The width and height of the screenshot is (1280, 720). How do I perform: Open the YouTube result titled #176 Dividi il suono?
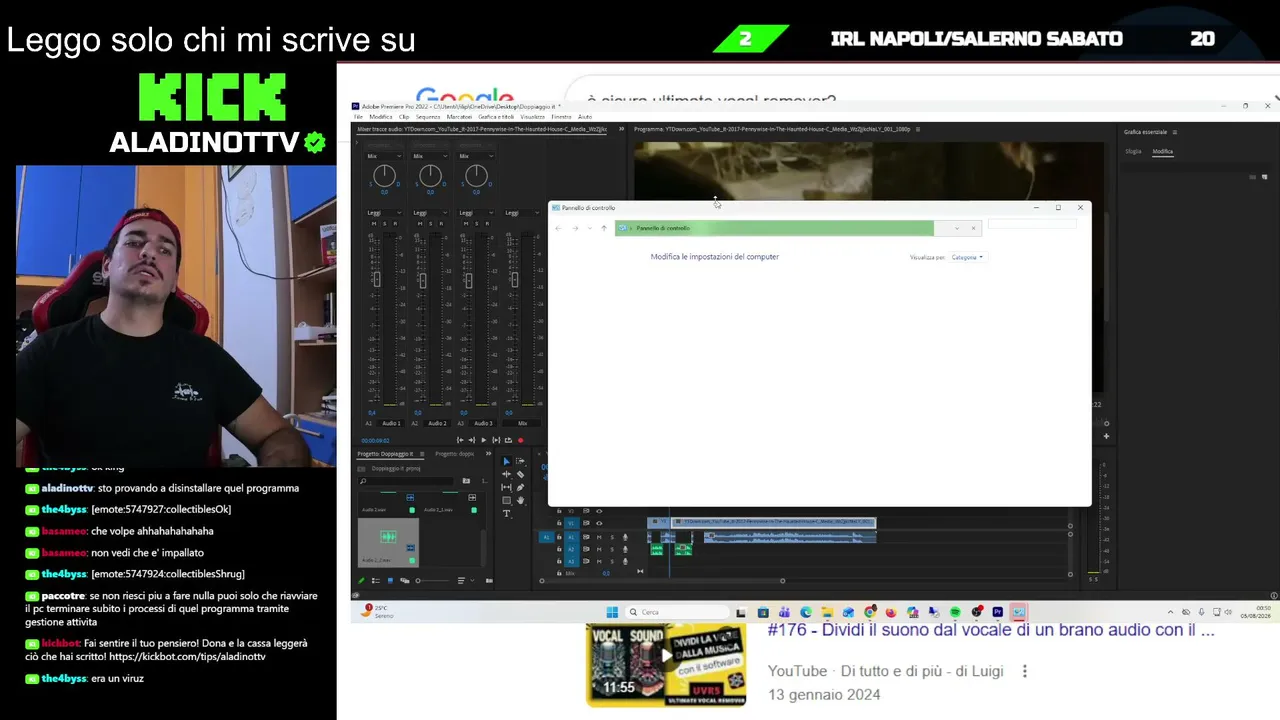point(991,630)
